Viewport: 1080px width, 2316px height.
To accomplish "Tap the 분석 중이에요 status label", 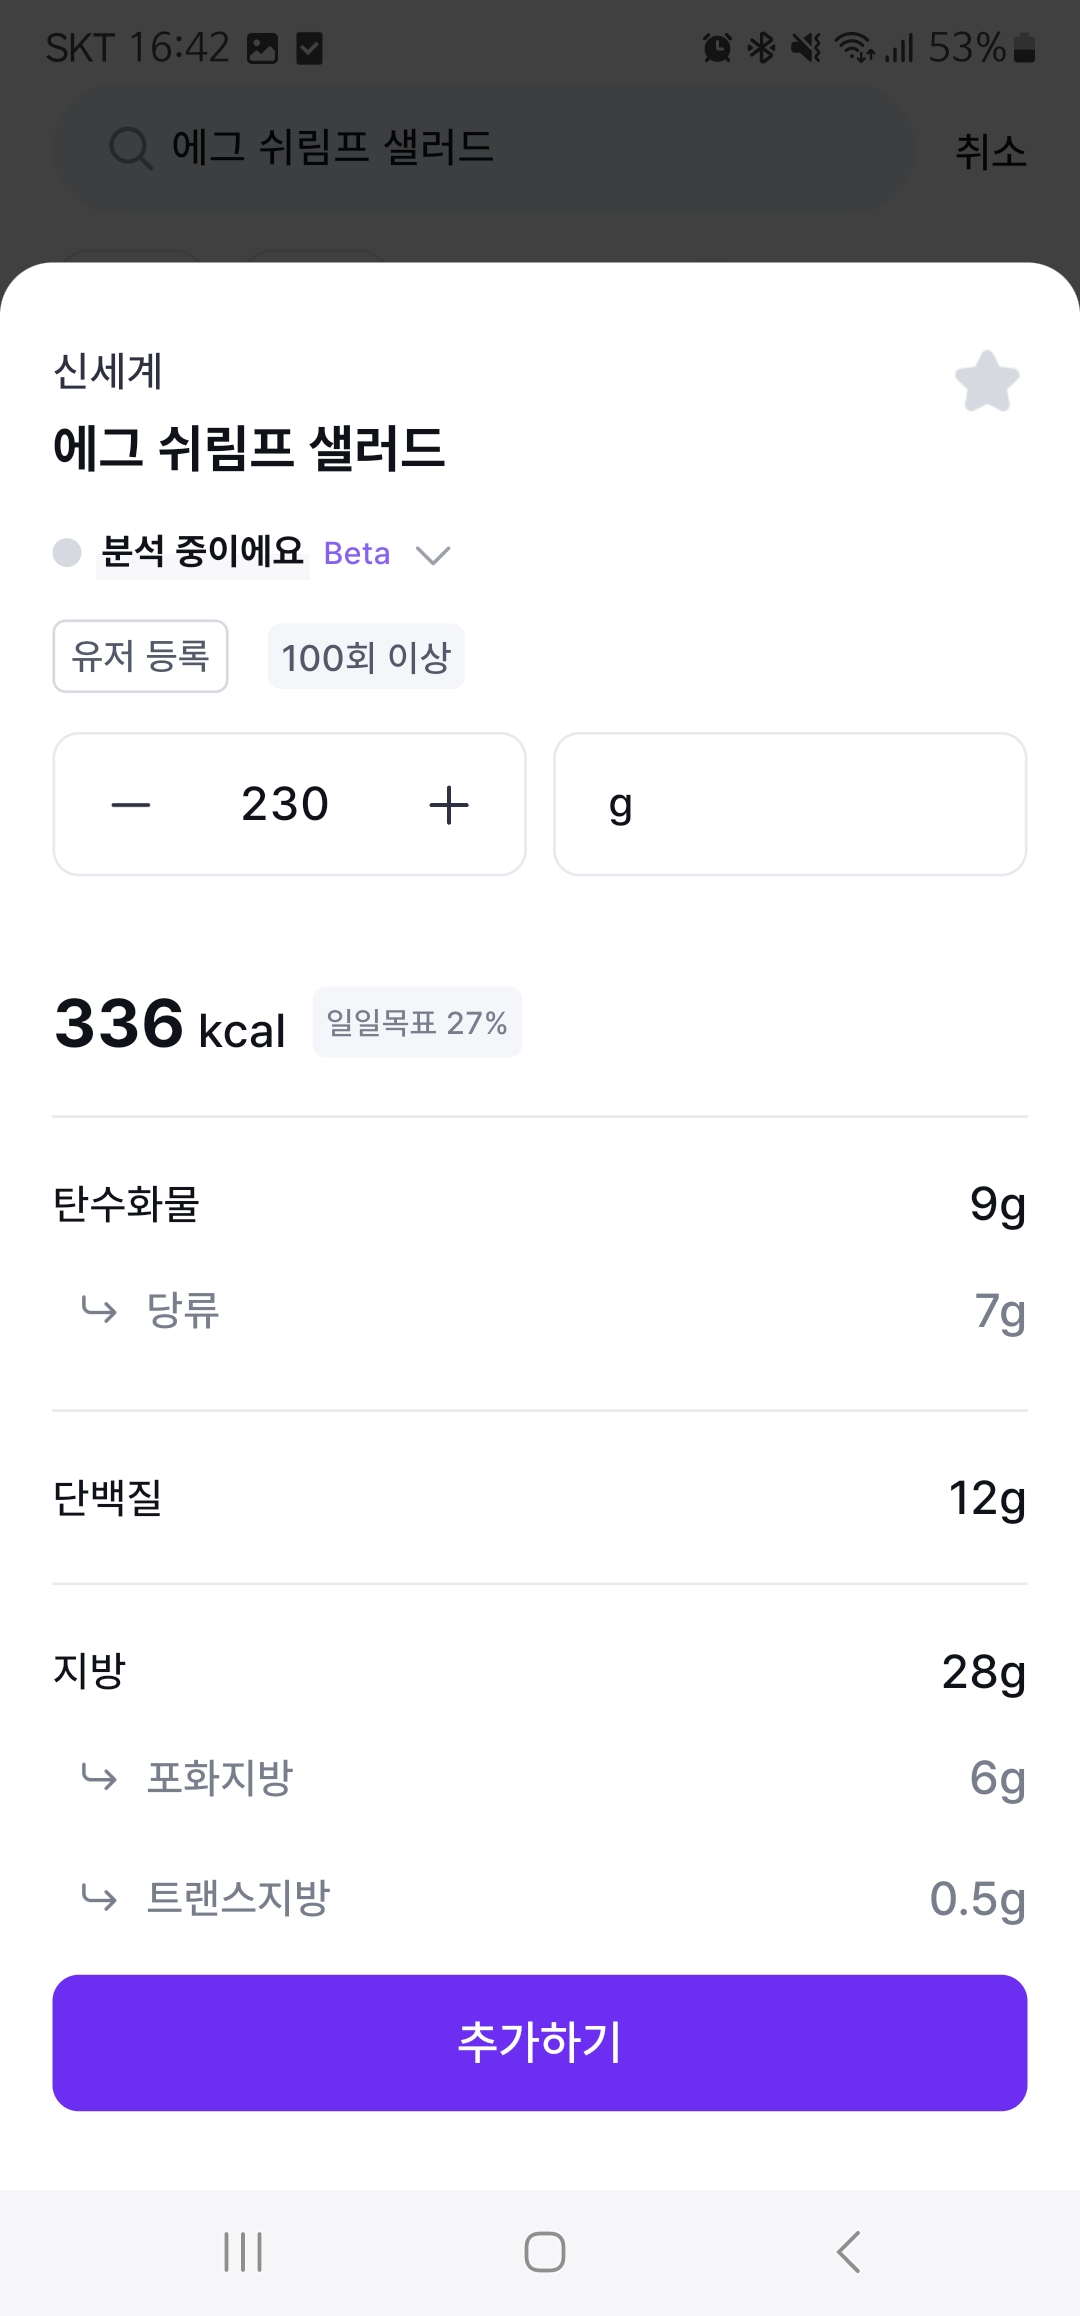I will pos(203,552).
